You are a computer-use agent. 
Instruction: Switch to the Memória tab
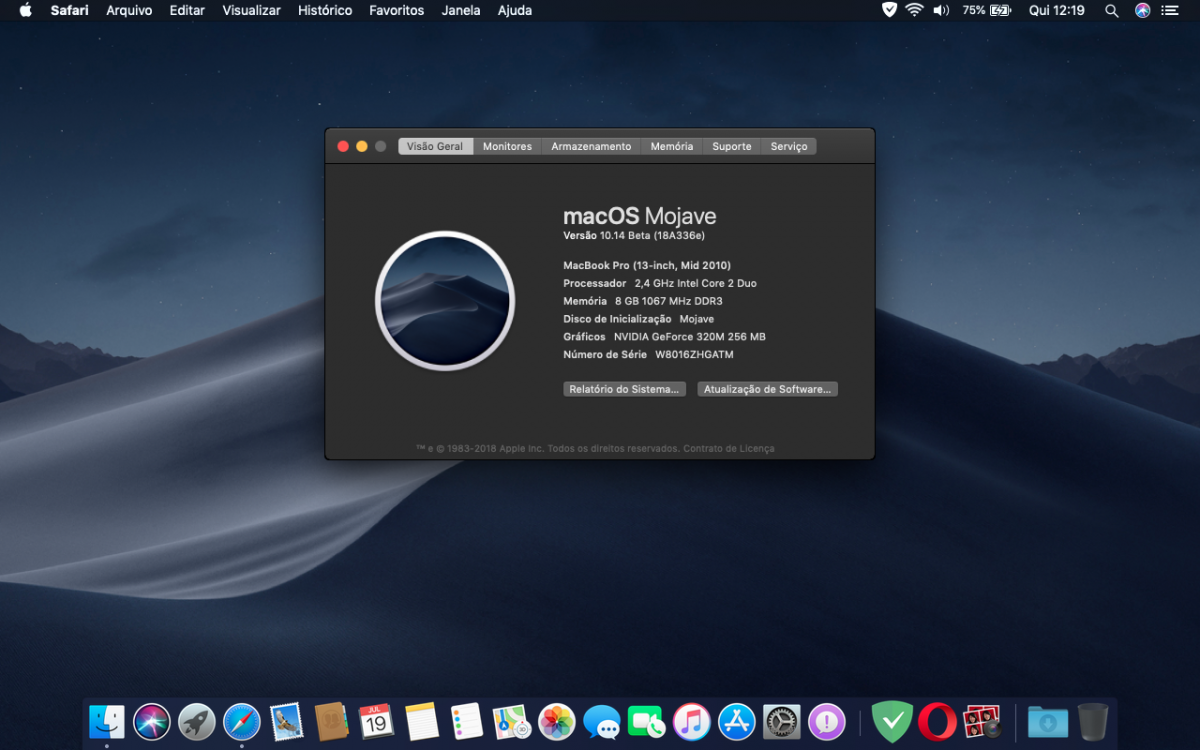tap(671, 146)
